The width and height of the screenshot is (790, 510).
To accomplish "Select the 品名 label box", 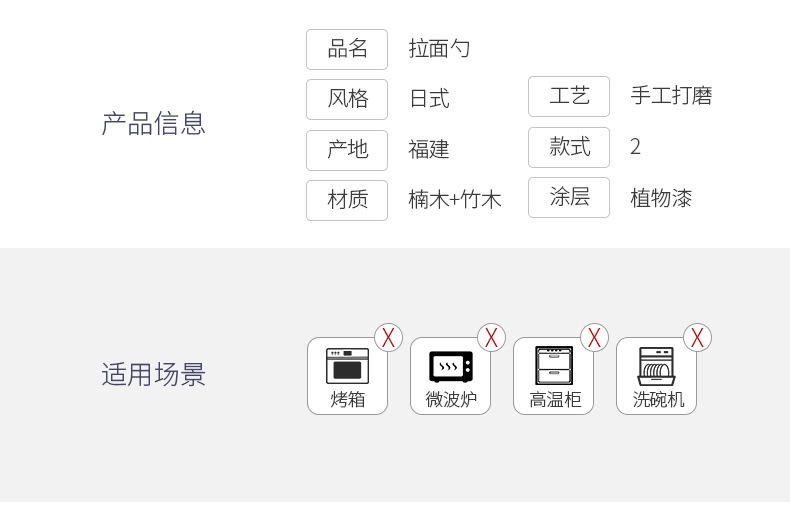I will tap(347, 49).
